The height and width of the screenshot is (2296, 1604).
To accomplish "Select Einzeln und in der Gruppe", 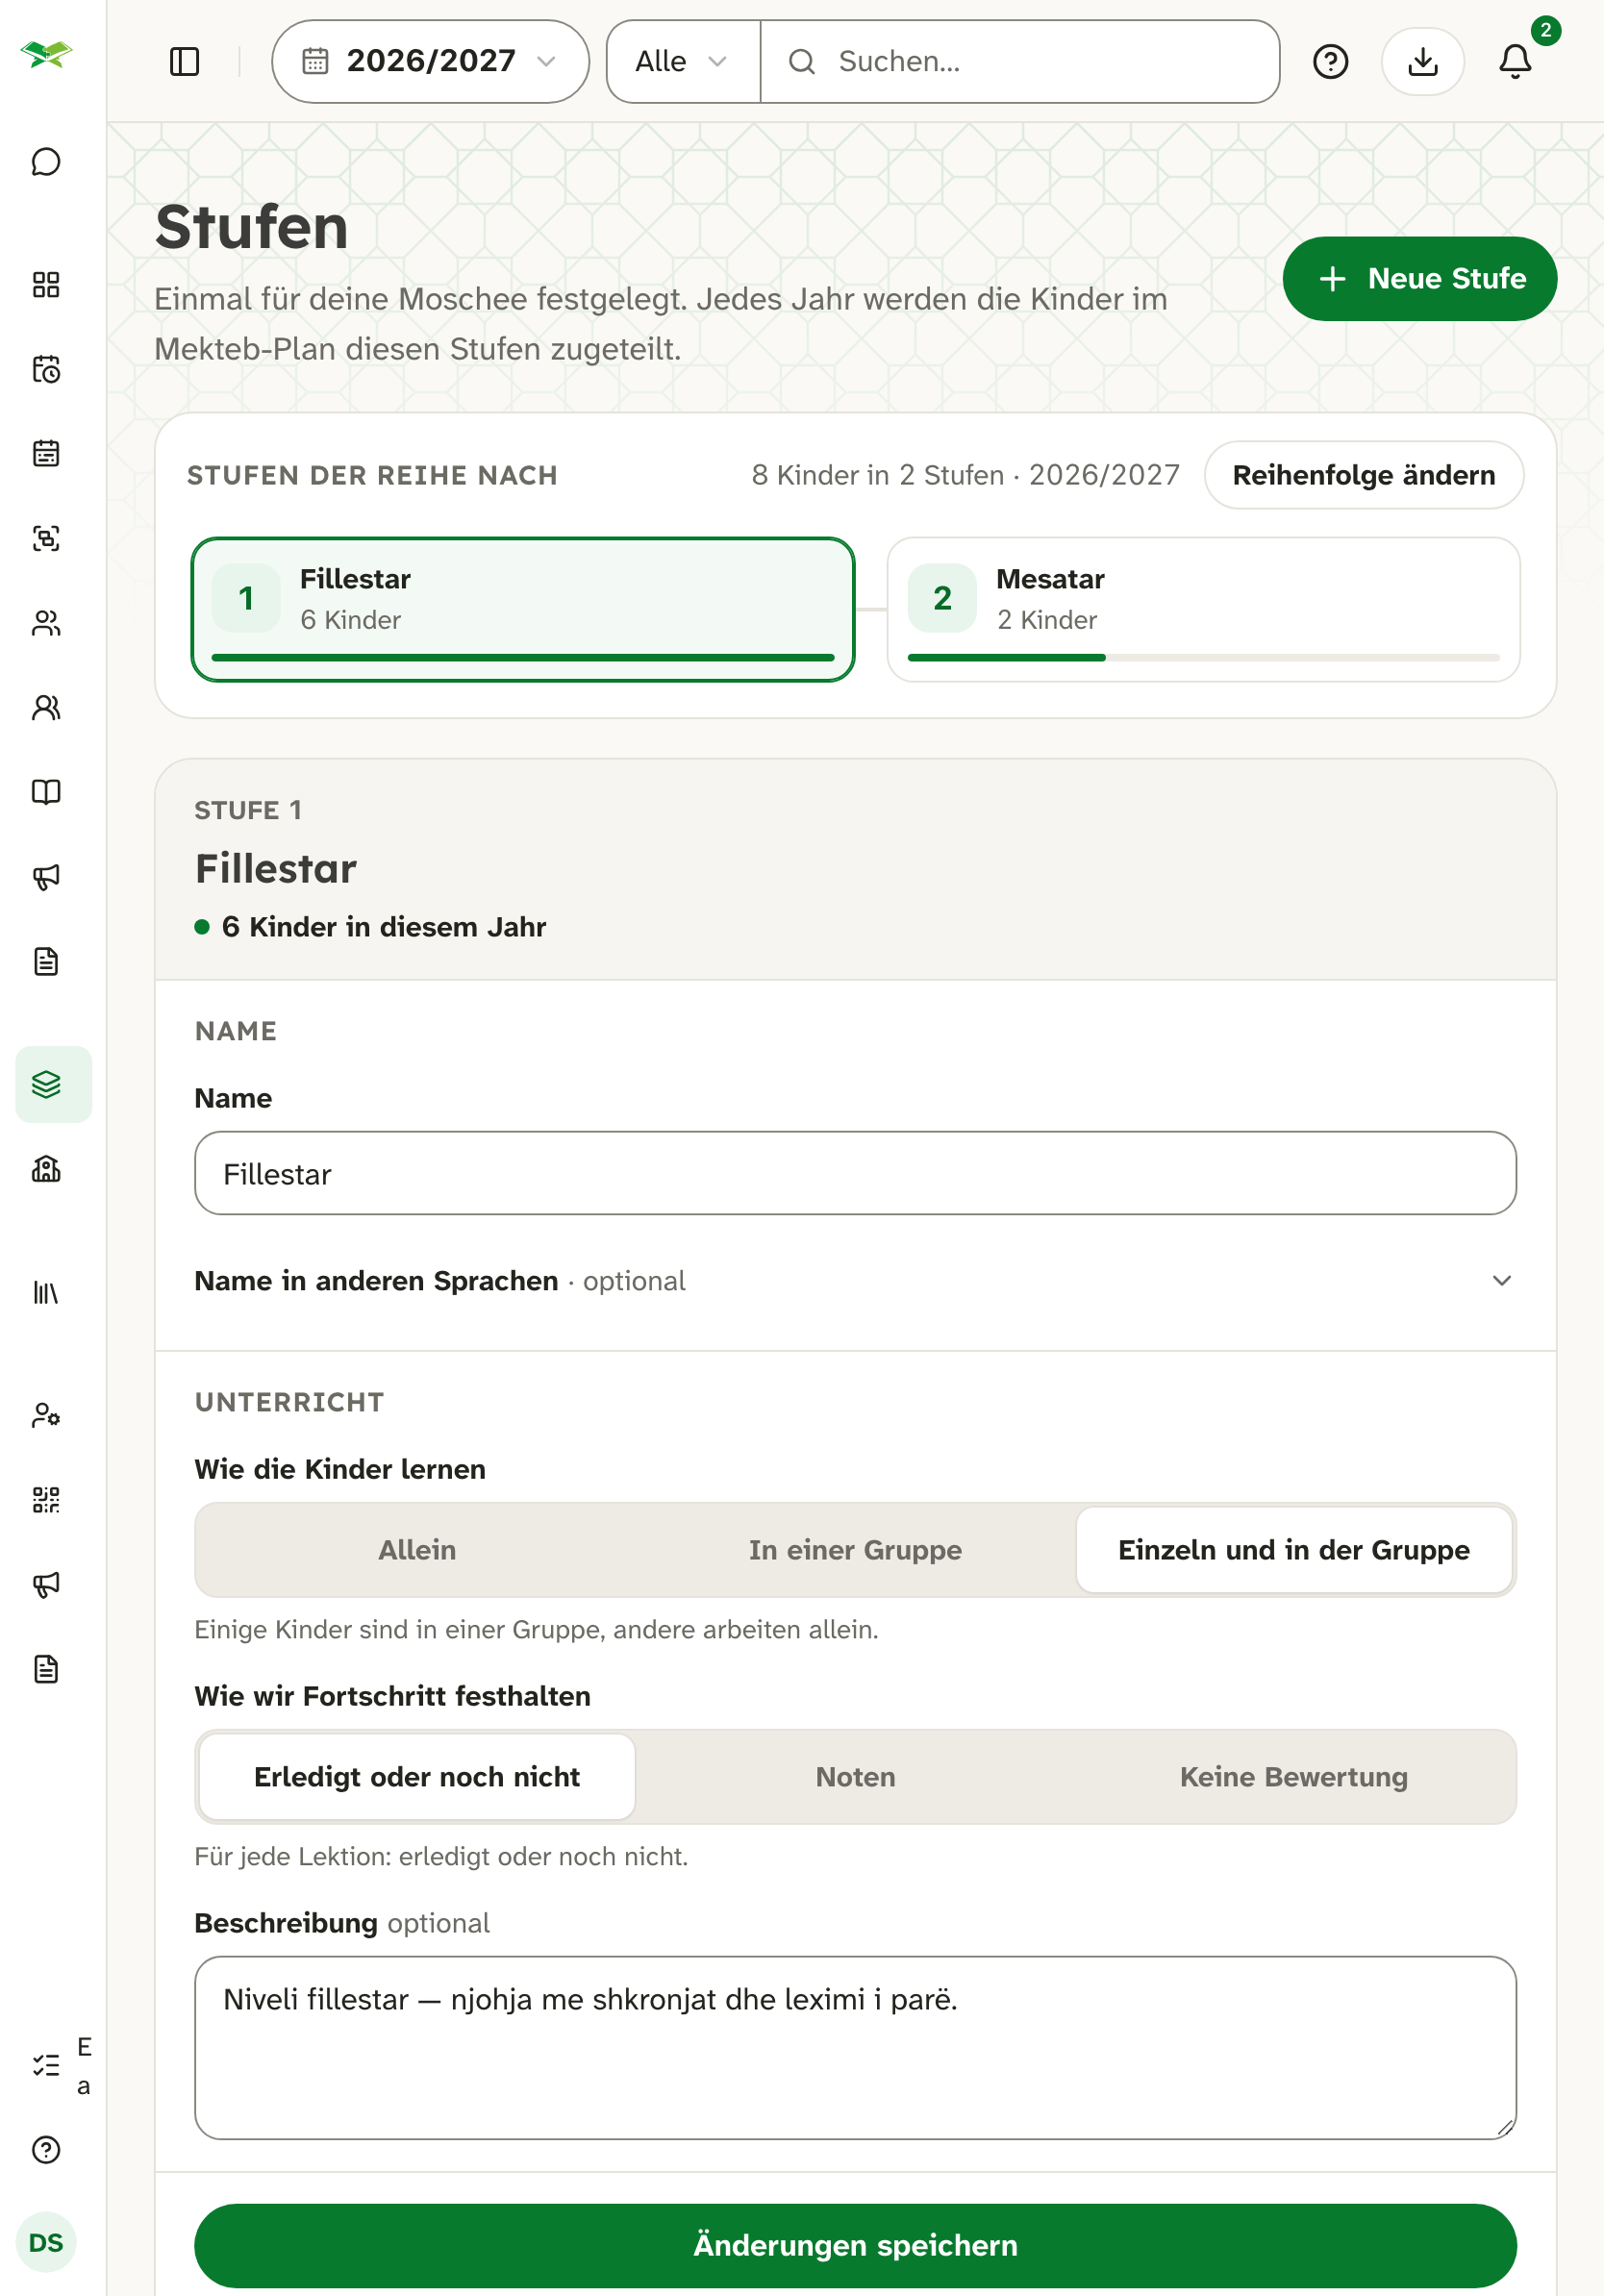I will coord(1294,1550).
